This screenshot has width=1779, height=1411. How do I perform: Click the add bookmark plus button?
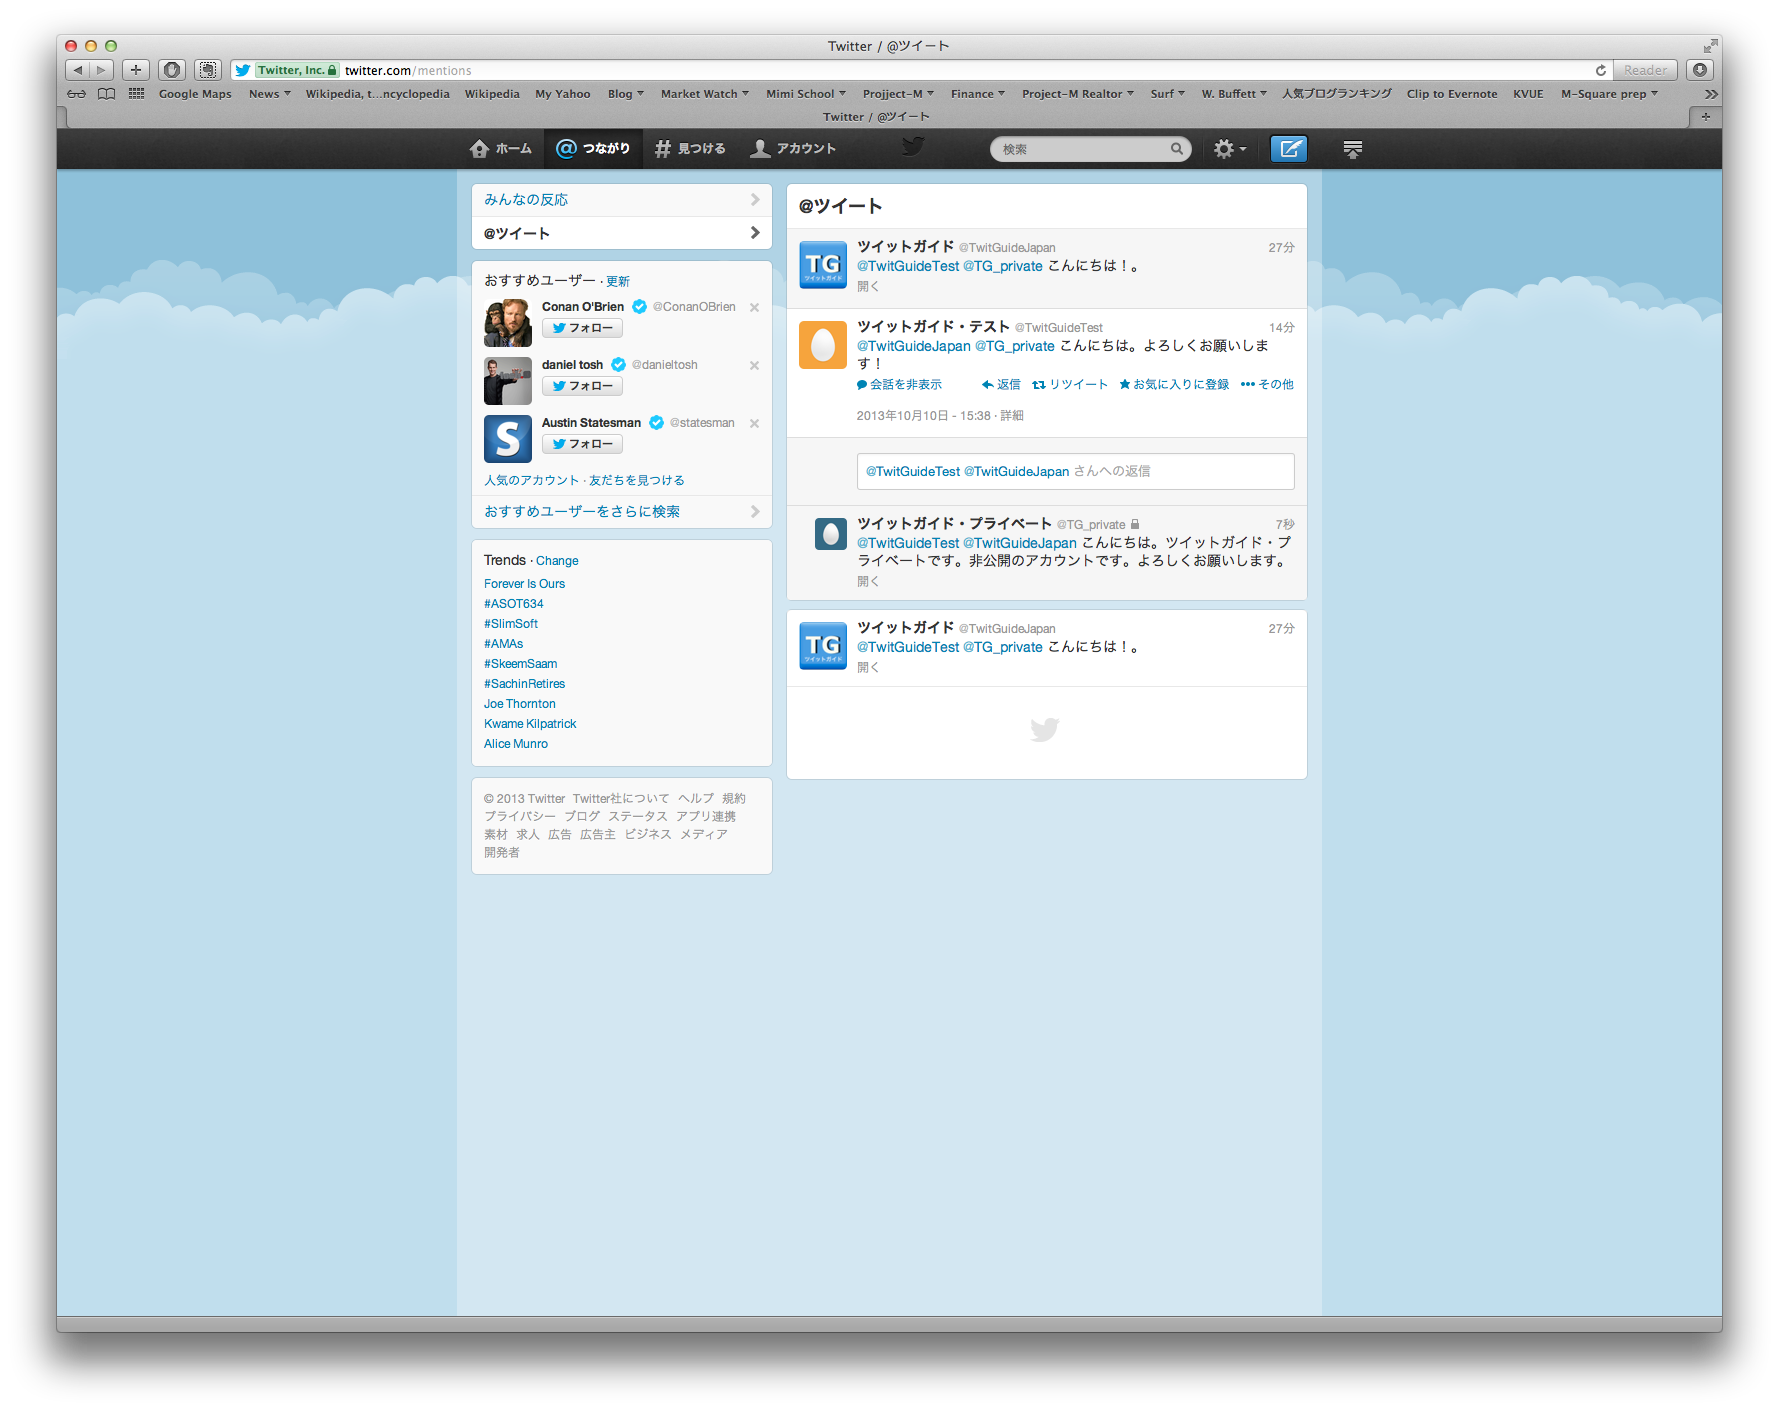(x=136, y=70)
